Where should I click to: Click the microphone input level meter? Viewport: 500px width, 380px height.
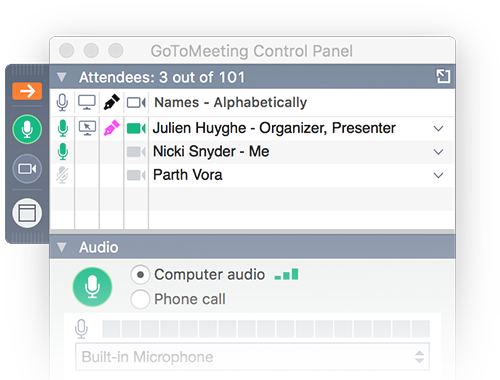click(x=266, y=329)
